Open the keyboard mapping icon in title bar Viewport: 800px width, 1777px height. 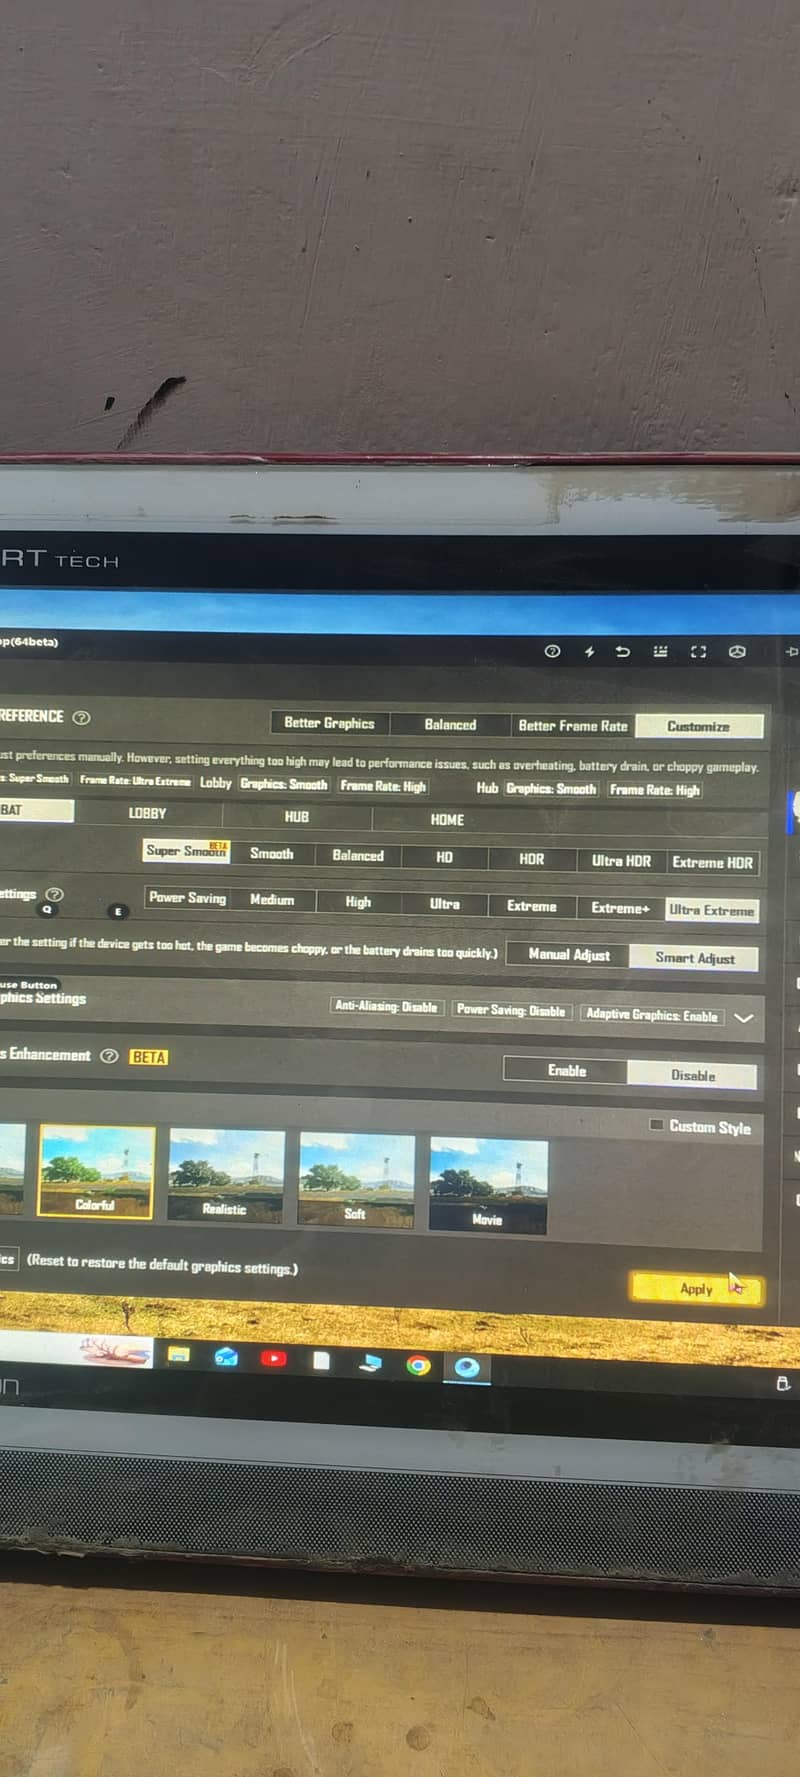660,652
